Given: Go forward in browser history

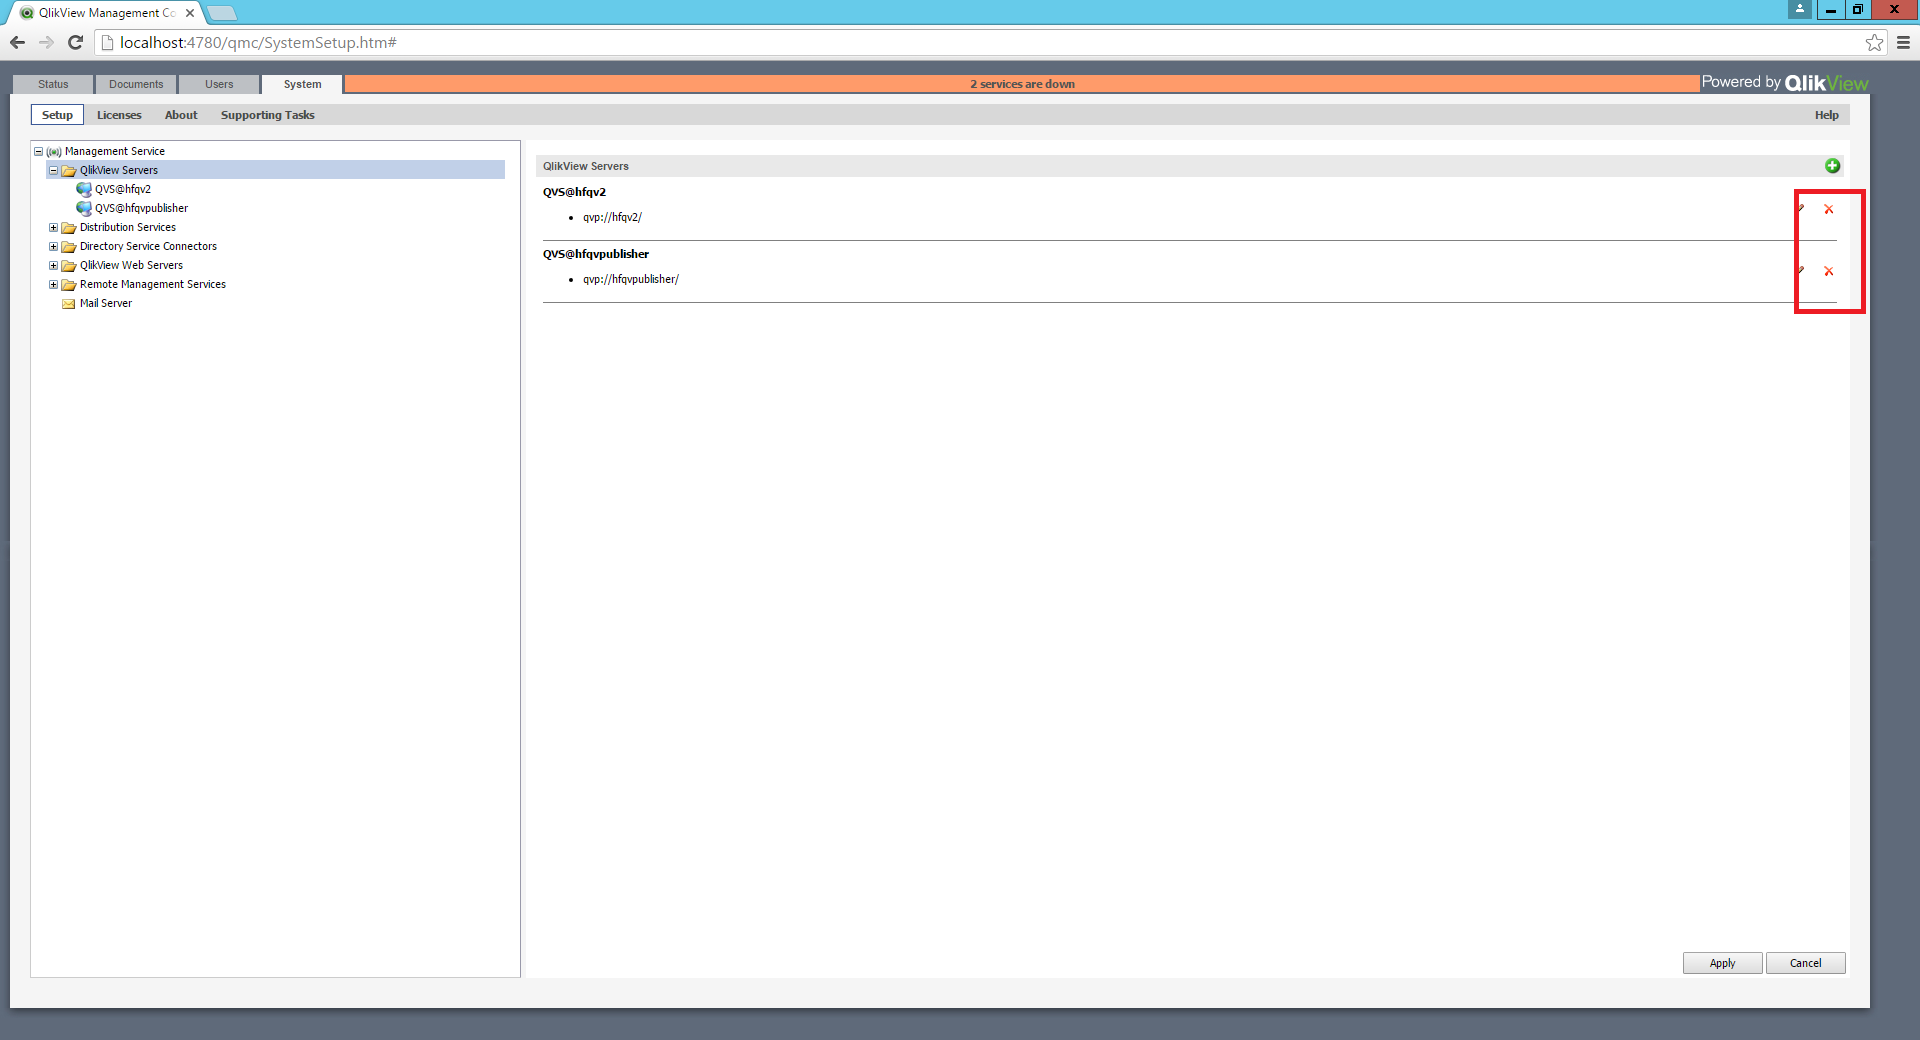Looking at the screenshot, I should [x=46, y=42].
